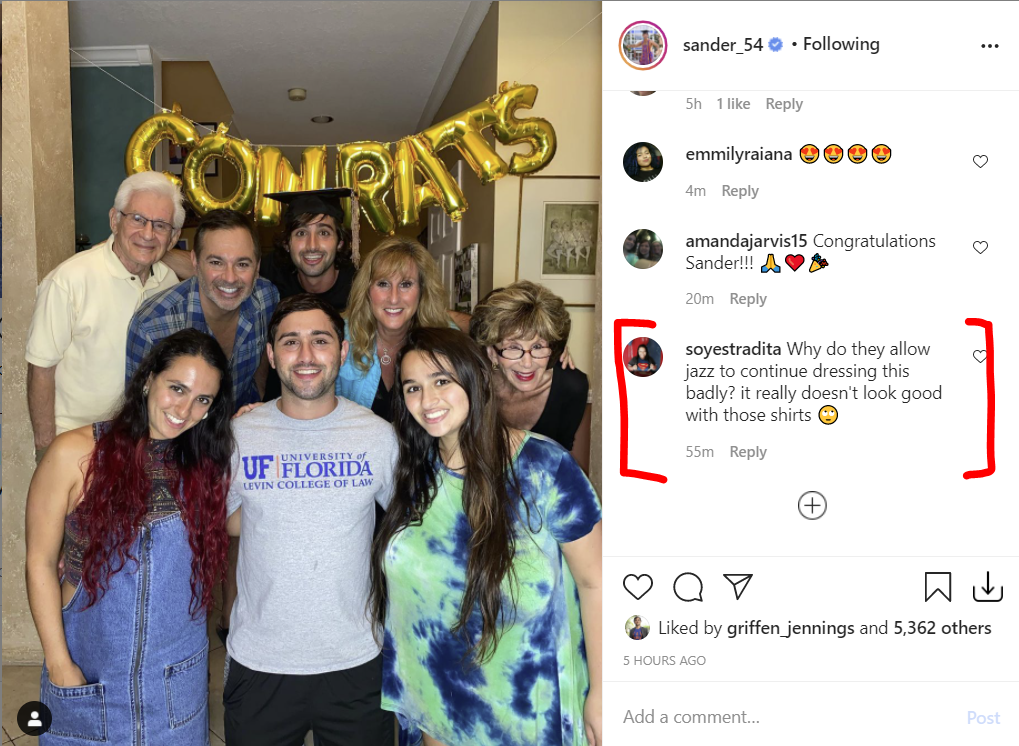
Task: Click the Post comment button
Action: pos(983,717)
